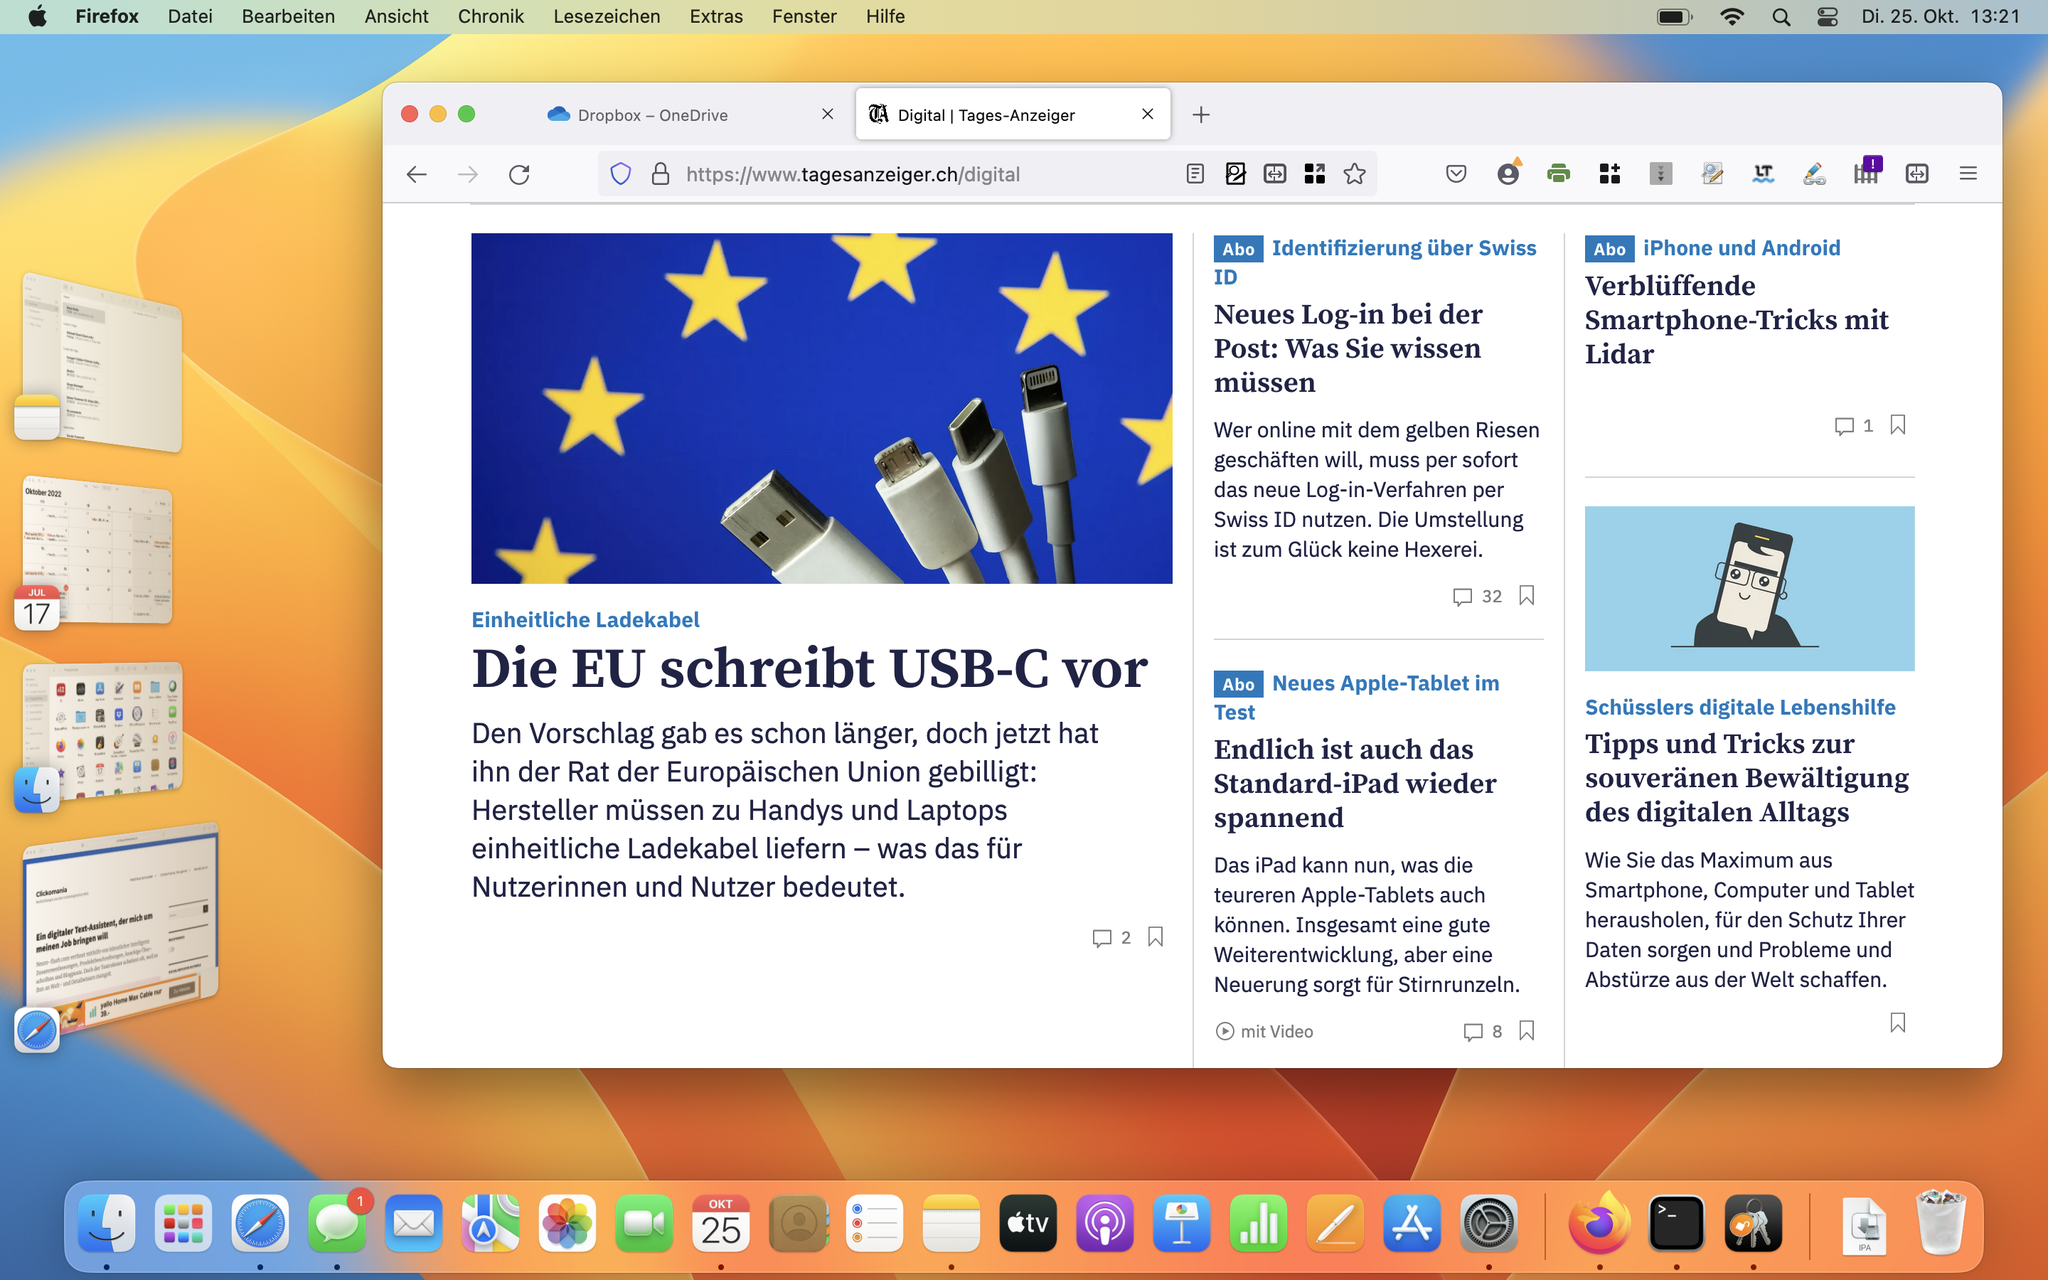
Task: Open Verblüffende Smartphone-Tricks mit Lidar
Action: [x=1736, y=320]
